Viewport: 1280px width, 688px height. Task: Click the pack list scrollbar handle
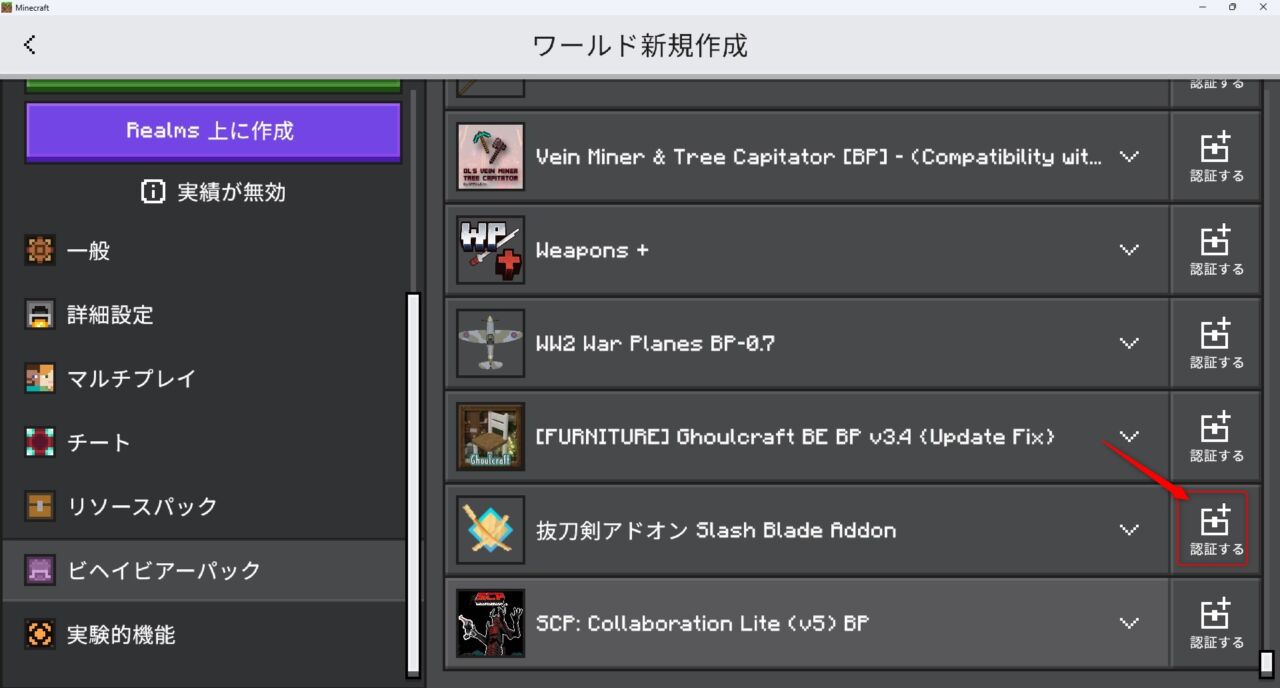1266,664
